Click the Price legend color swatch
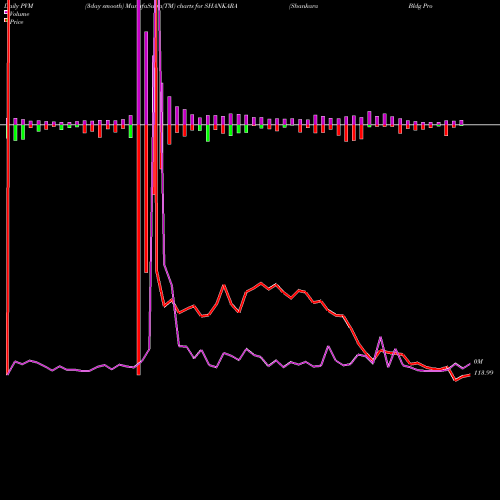 [6, 20]
